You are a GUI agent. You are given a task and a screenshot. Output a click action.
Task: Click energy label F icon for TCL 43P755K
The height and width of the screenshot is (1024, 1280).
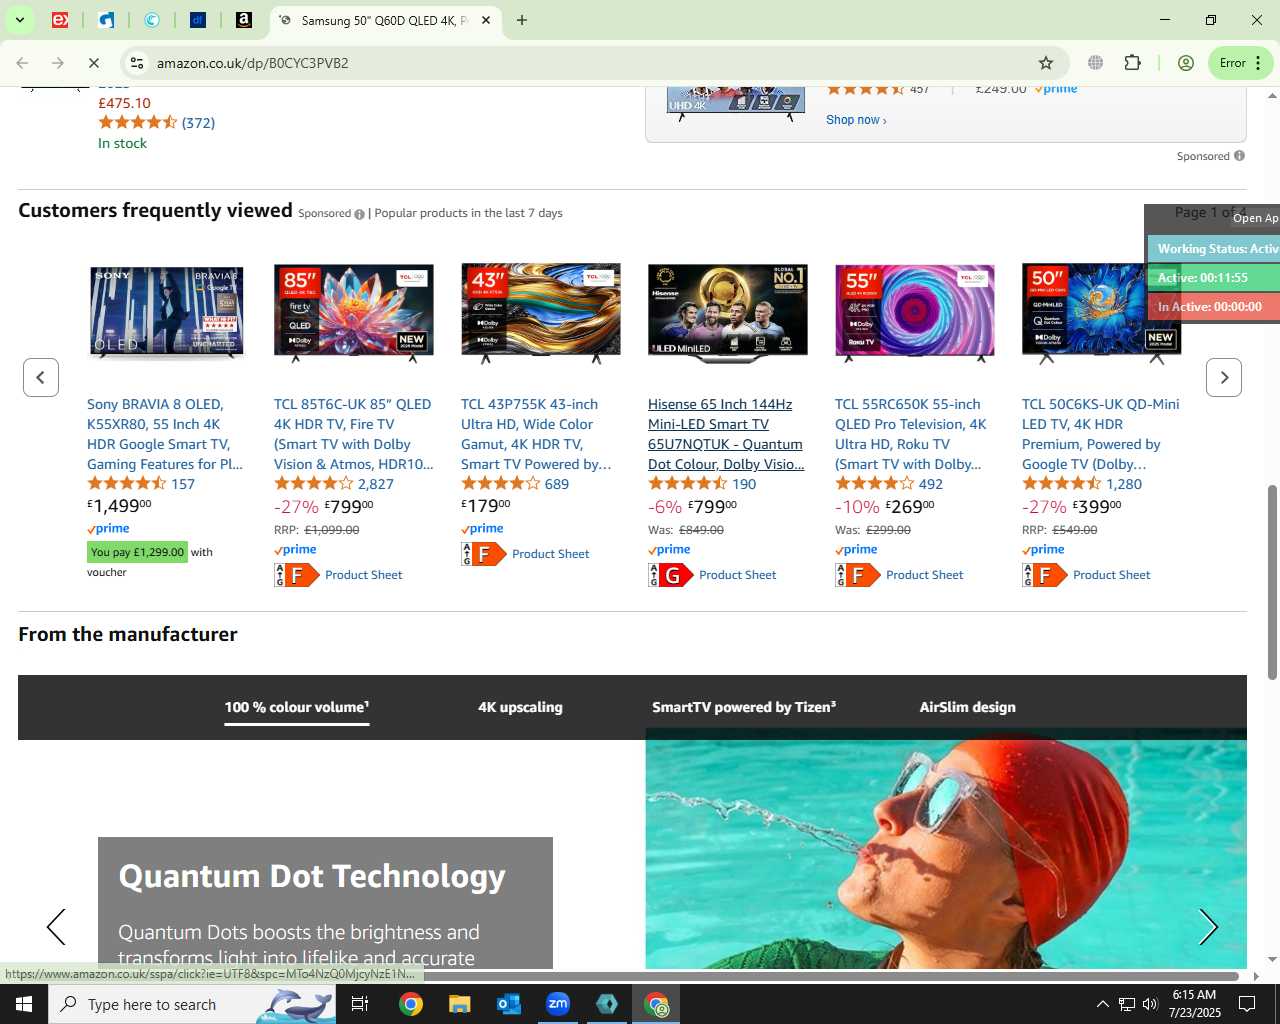484,554
